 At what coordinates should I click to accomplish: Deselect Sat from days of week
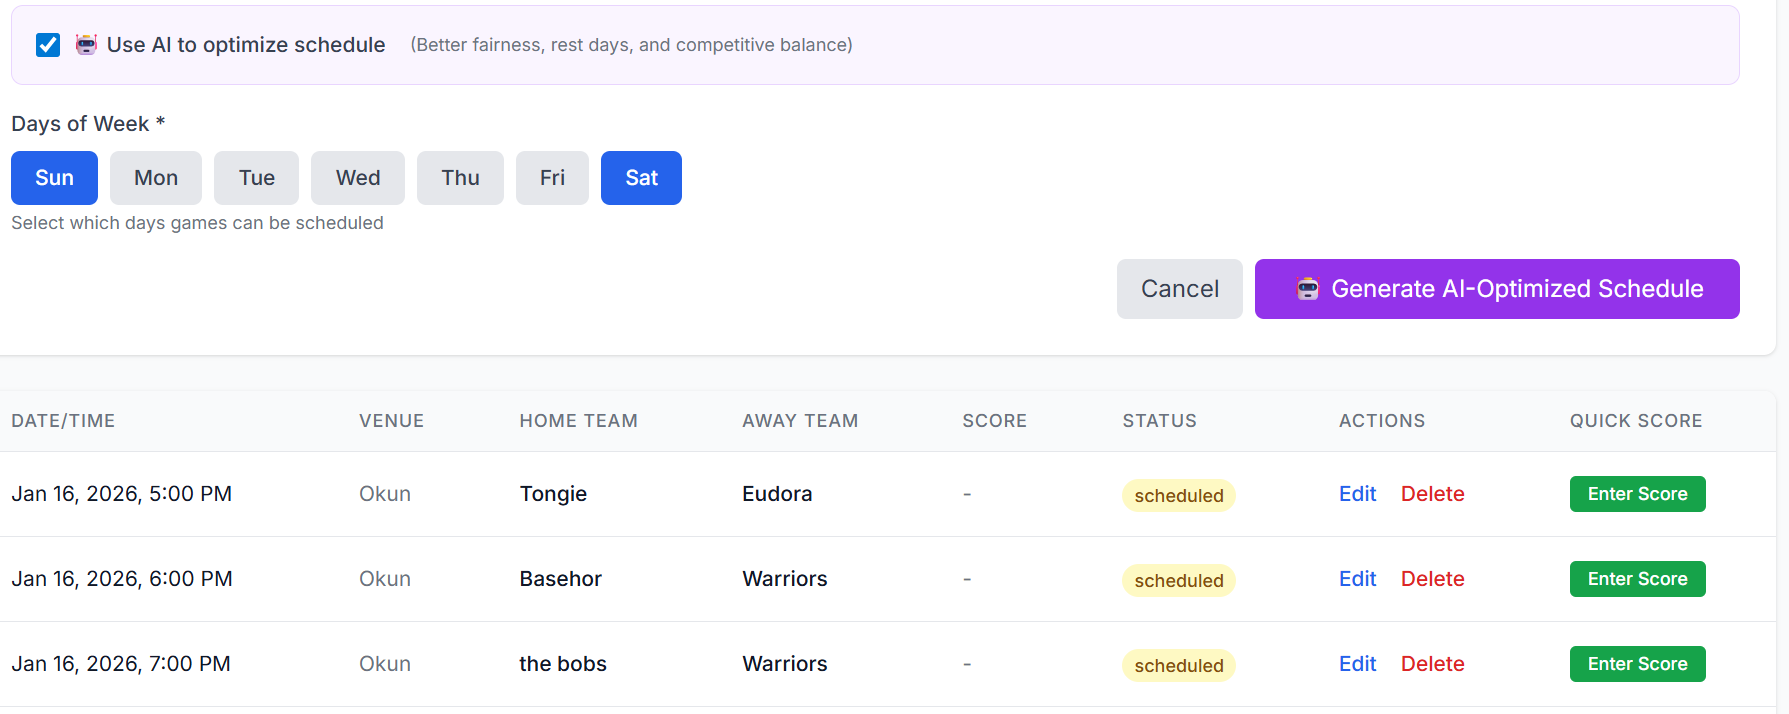point(641,178)
